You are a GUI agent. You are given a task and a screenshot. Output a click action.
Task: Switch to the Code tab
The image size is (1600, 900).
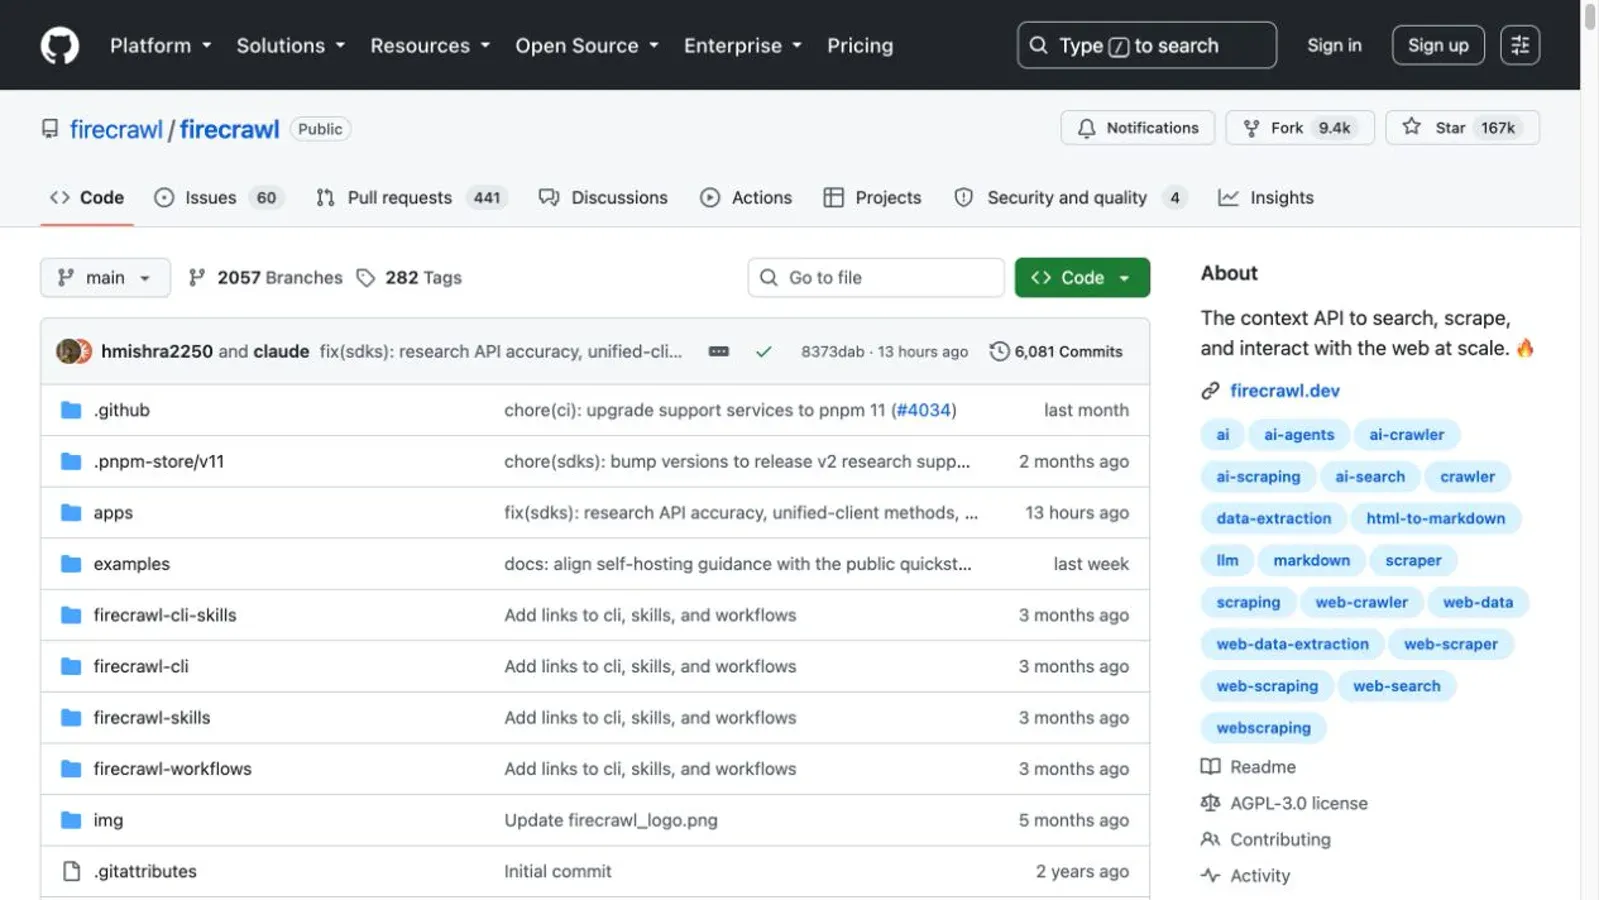[87, 198]
